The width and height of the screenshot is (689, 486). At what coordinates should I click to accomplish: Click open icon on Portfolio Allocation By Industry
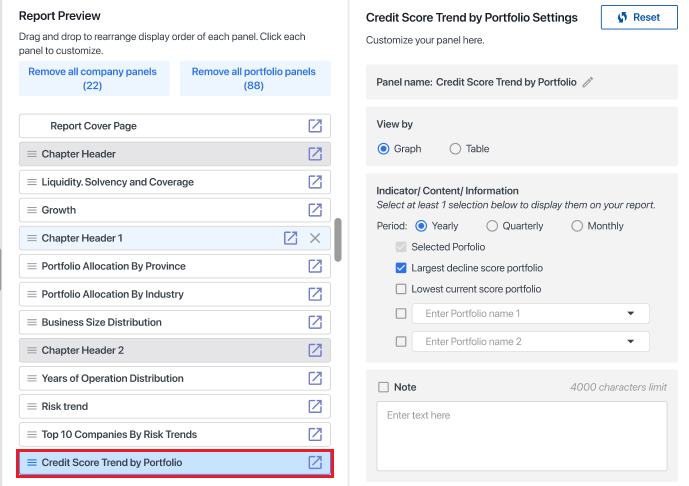[x=315, y=294]
